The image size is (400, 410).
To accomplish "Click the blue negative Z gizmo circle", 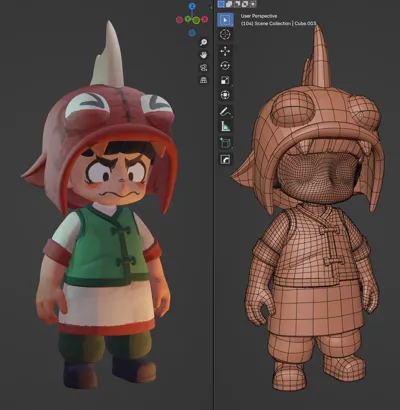I will pyautogui.click(x=192, y=32).
